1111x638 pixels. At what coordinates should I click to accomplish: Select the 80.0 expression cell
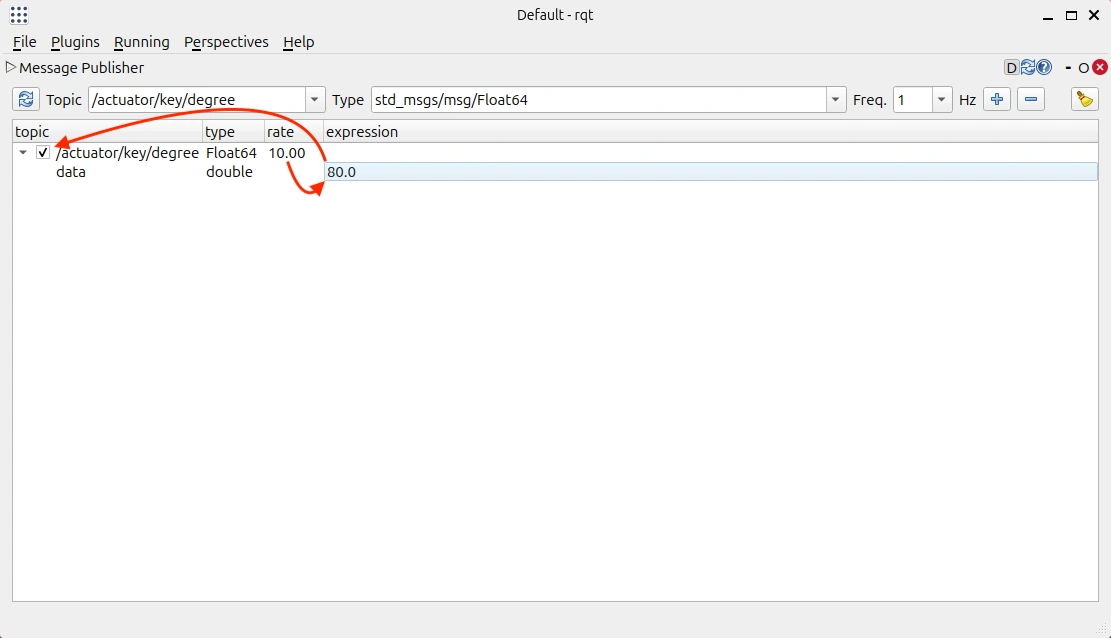(x=711, y=172)
